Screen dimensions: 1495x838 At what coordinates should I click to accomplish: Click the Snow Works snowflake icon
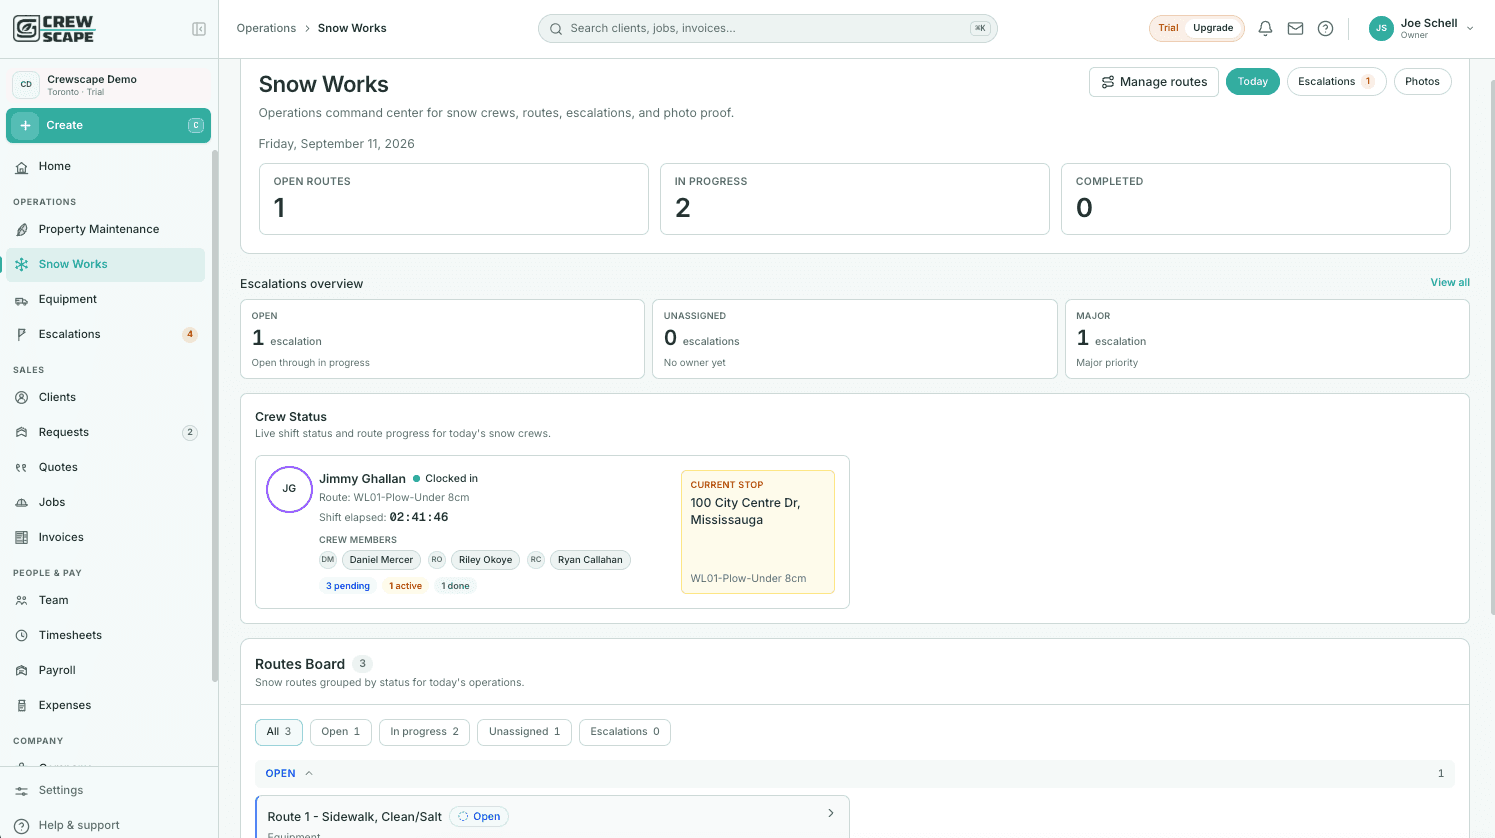click(x=22, y=265)
